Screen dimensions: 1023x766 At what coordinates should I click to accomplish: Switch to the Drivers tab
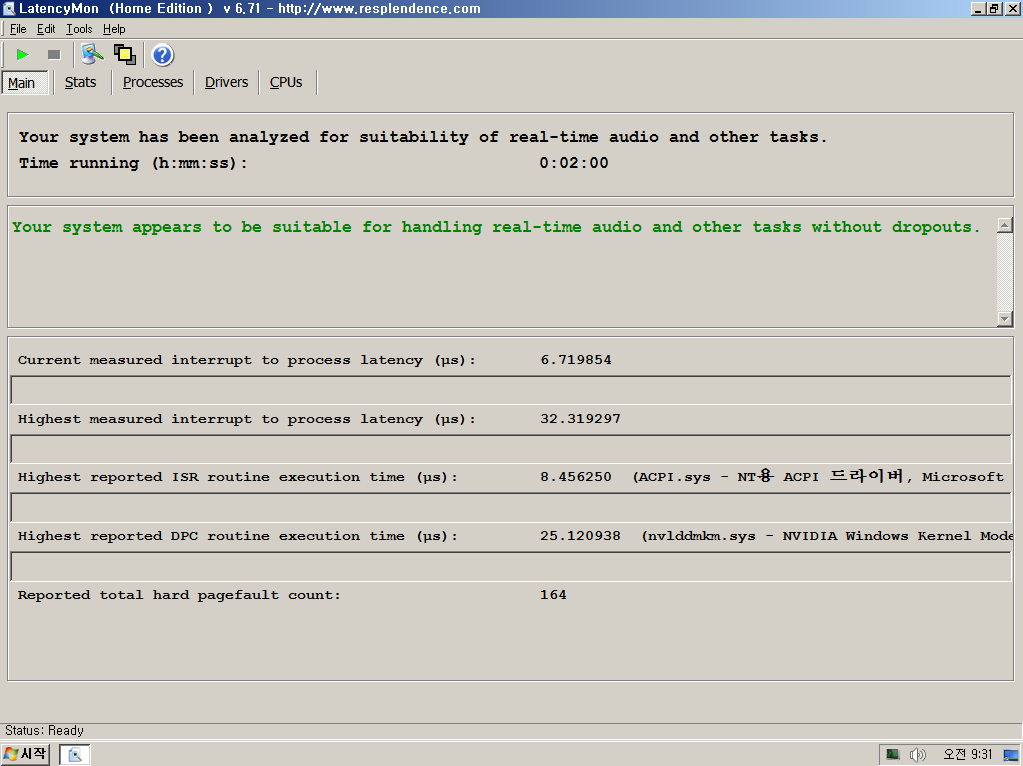[226, 82]
